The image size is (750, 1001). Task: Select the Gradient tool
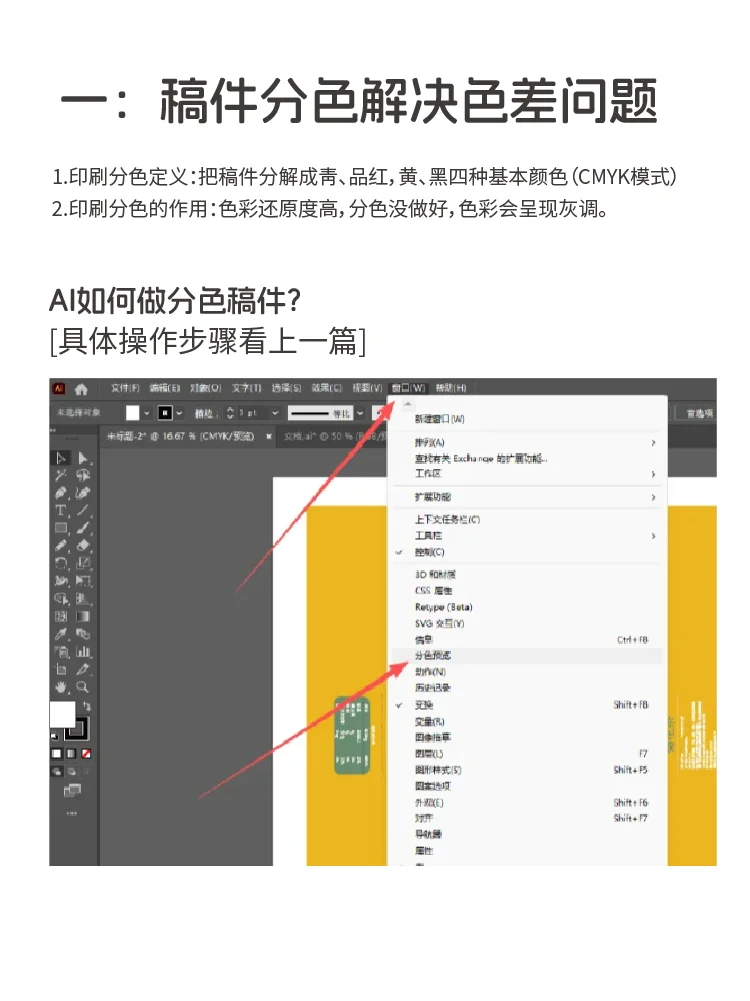point(83,617)
